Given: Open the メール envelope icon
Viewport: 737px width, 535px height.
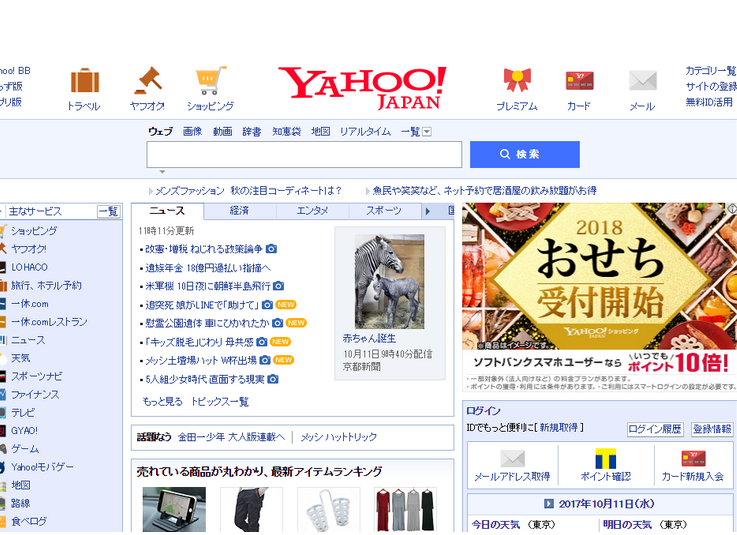Looking at the screenshot, I should (643, 80).
